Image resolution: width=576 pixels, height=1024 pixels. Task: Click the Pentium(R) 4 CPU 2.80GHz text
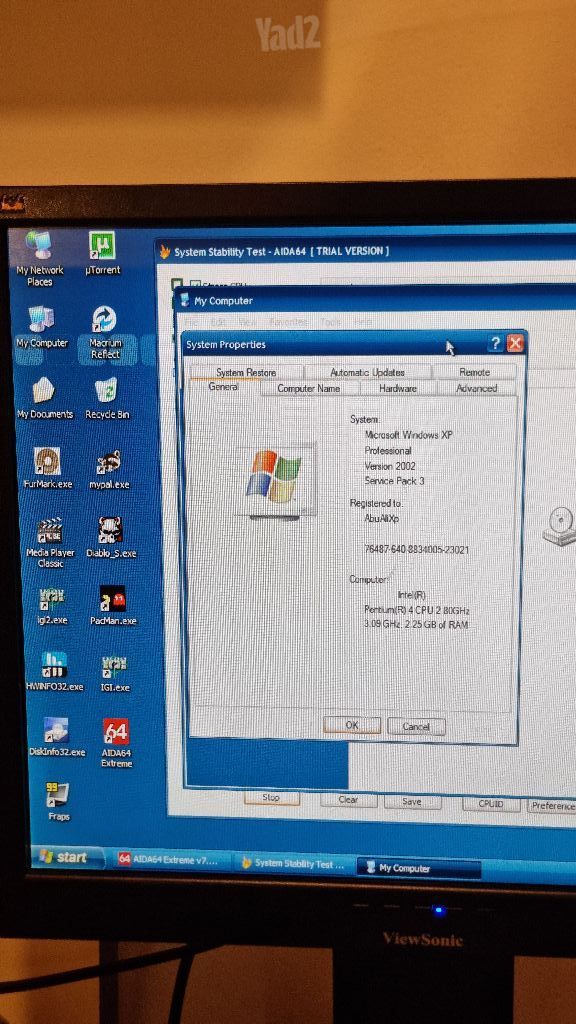point(417,610)
